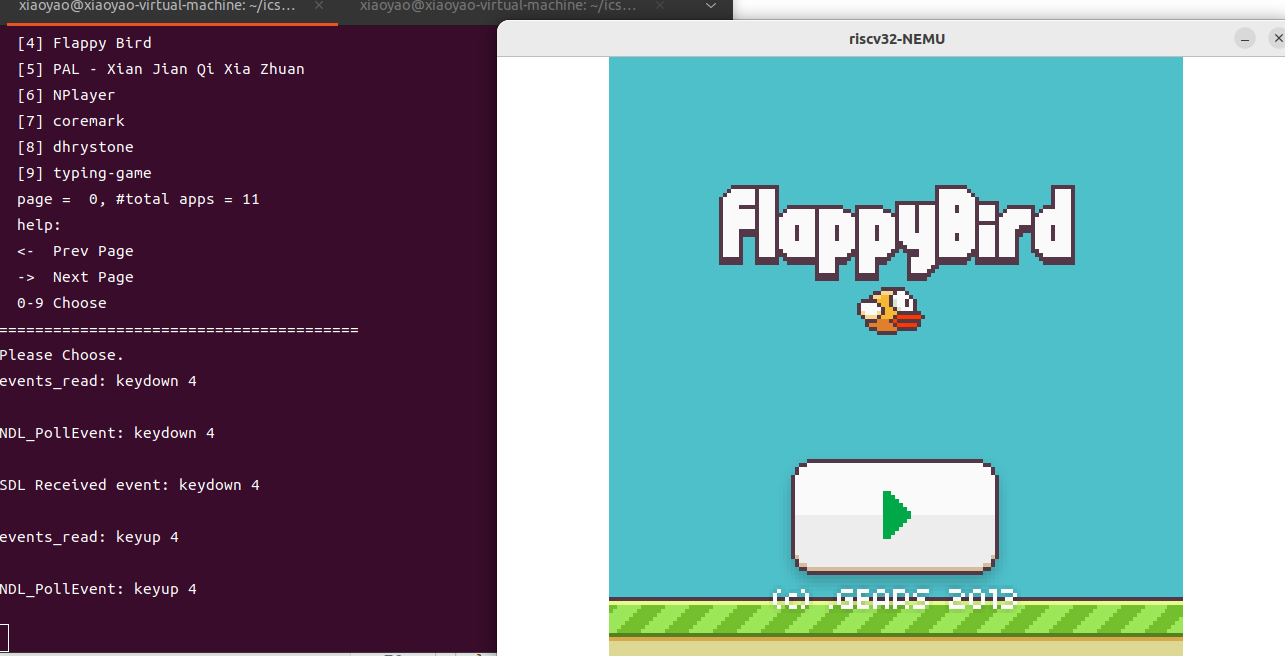Click the yellow bird sprite
This screenshot has width=1285, height=656.
890,310
